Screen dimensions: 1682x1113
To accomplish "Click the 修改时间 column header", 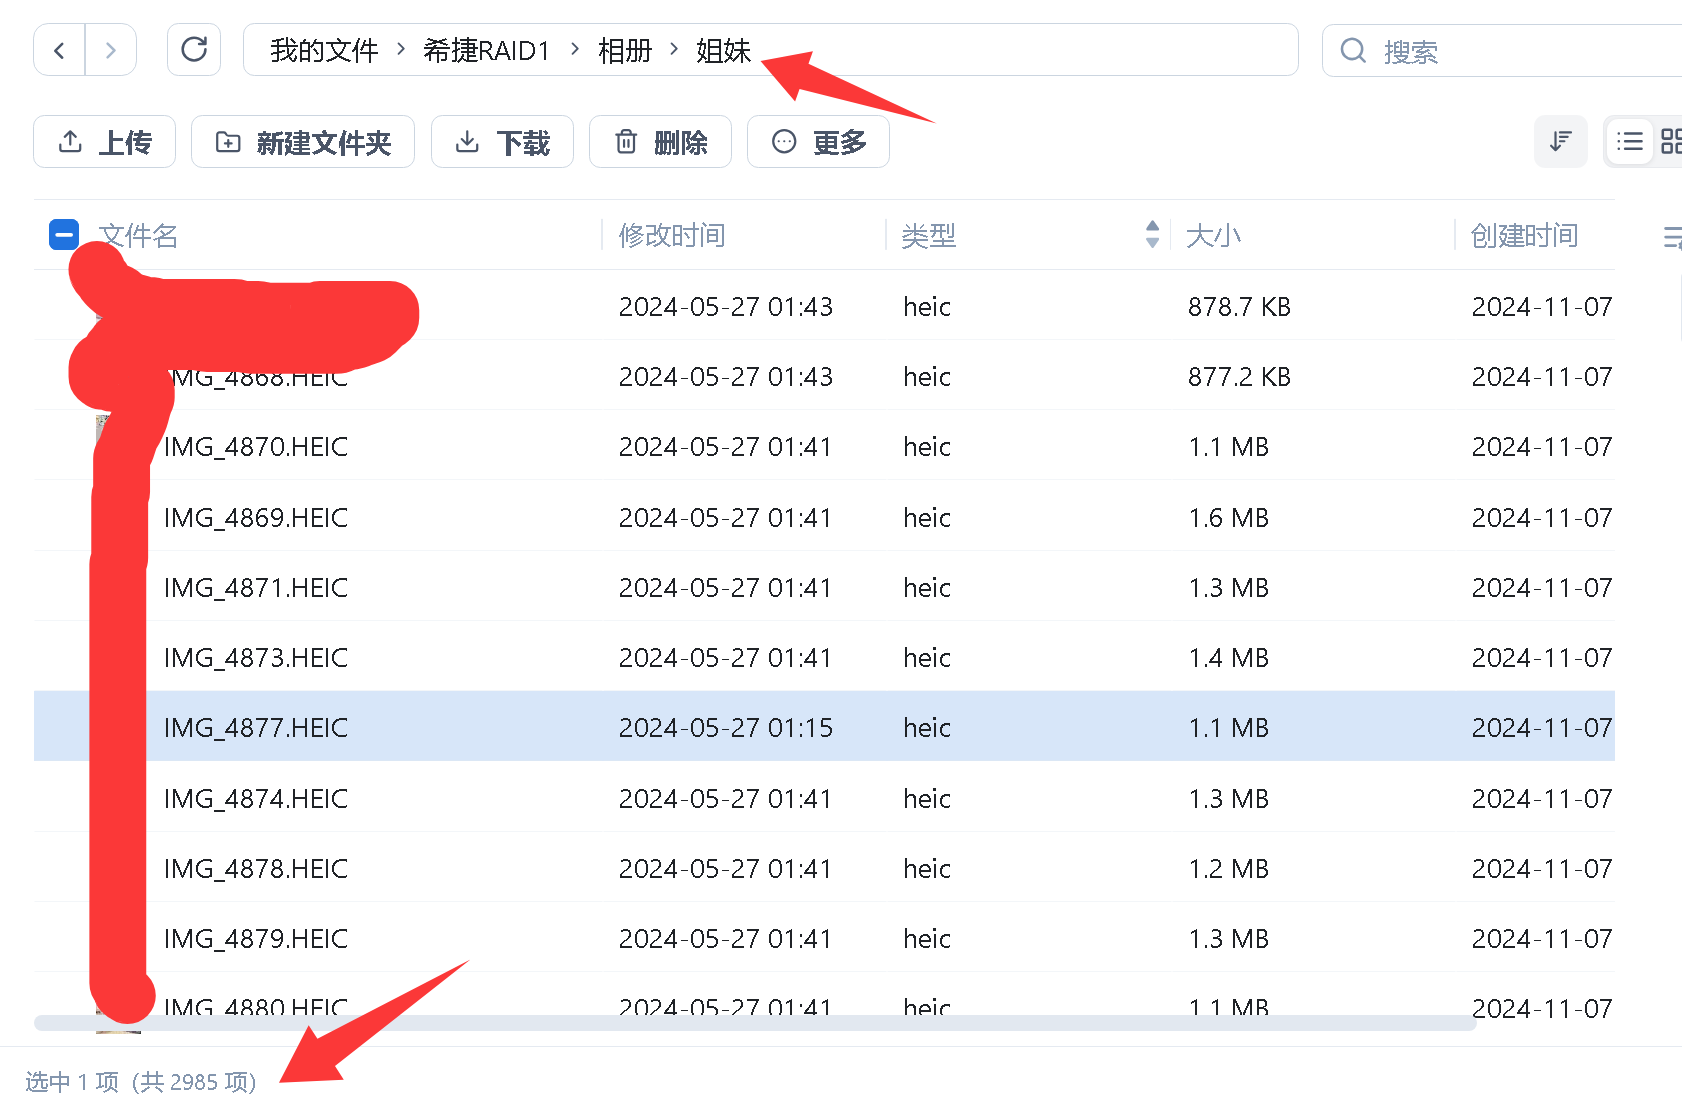I will pos(671,235).
